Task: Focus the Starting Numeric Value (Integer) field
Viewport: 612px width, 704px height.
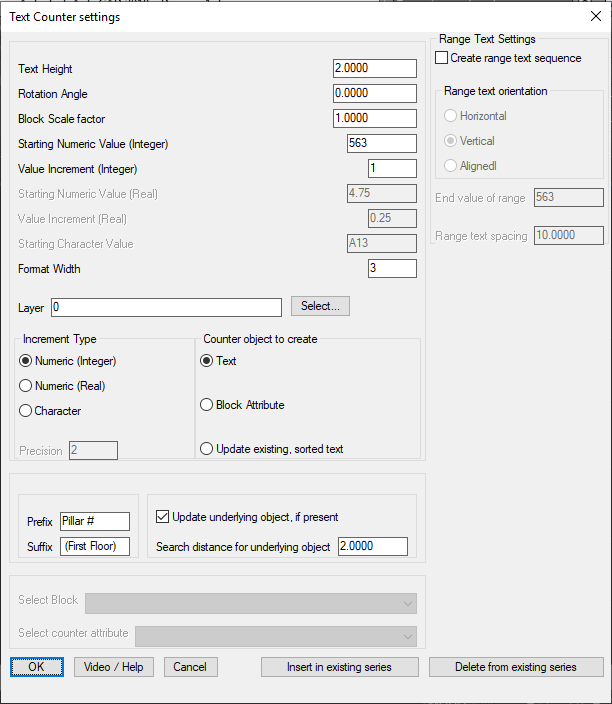Action: pyautogui.click(x=381, y=143)
